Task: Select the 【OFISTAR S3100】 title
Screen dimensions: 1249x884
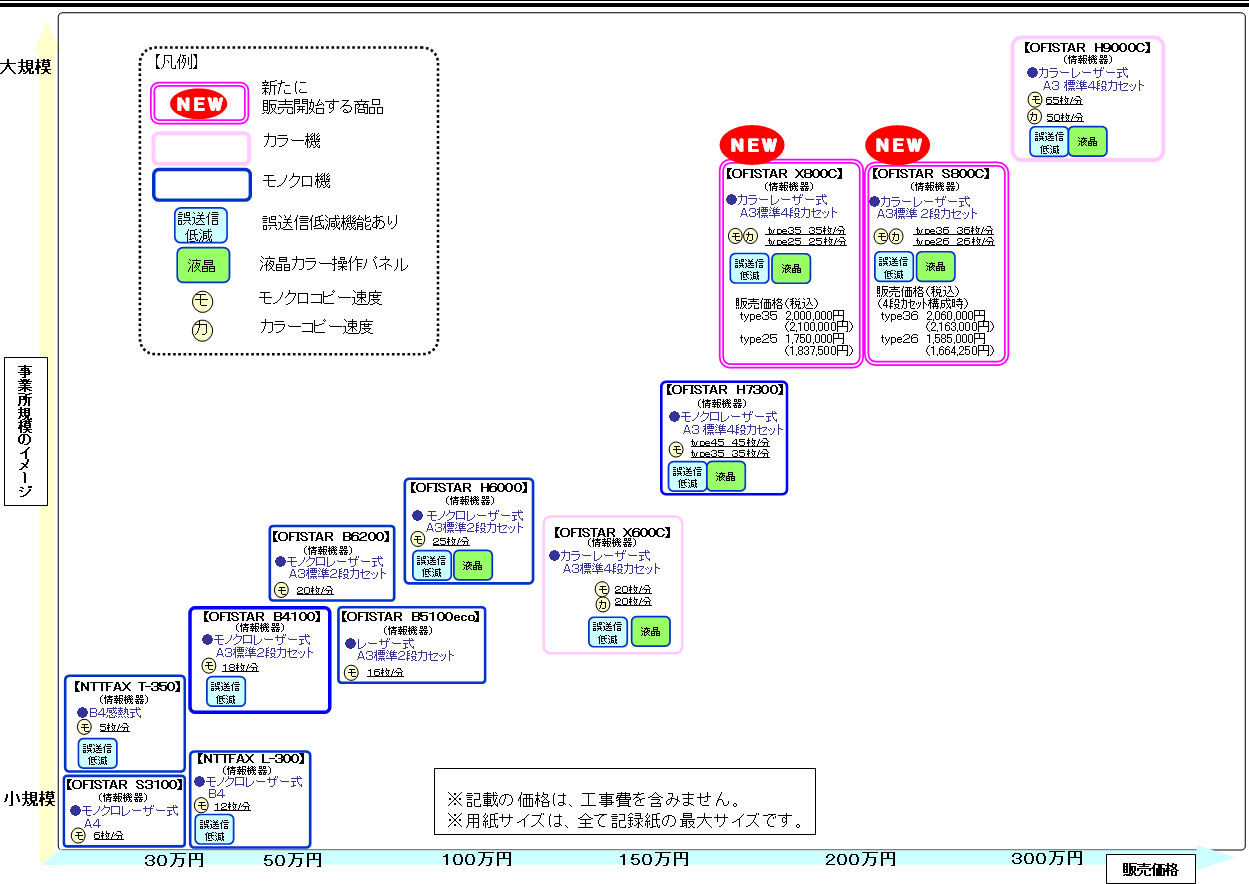Action: coord(125,784)
